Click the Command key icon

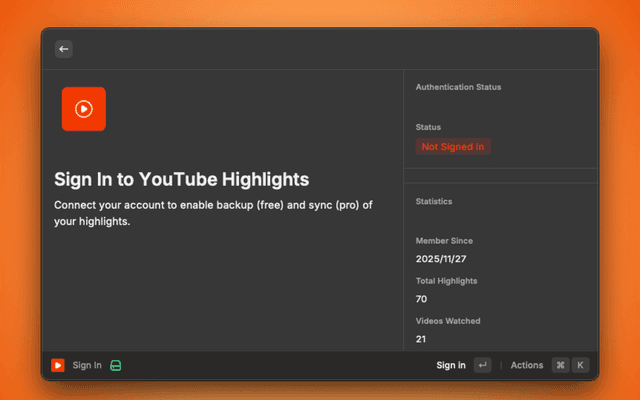point(560,365)
